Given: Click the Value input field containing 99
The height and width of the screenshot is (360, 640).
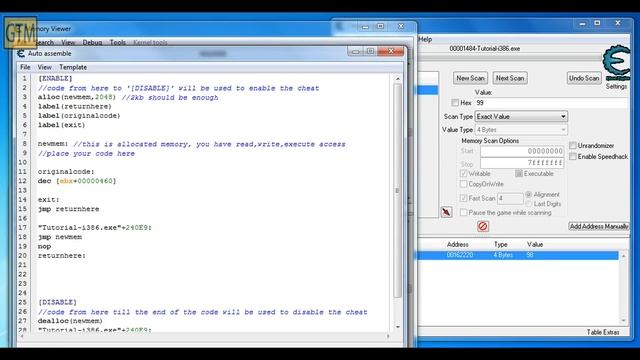Looking at the screenshot, I should (551, 103).
